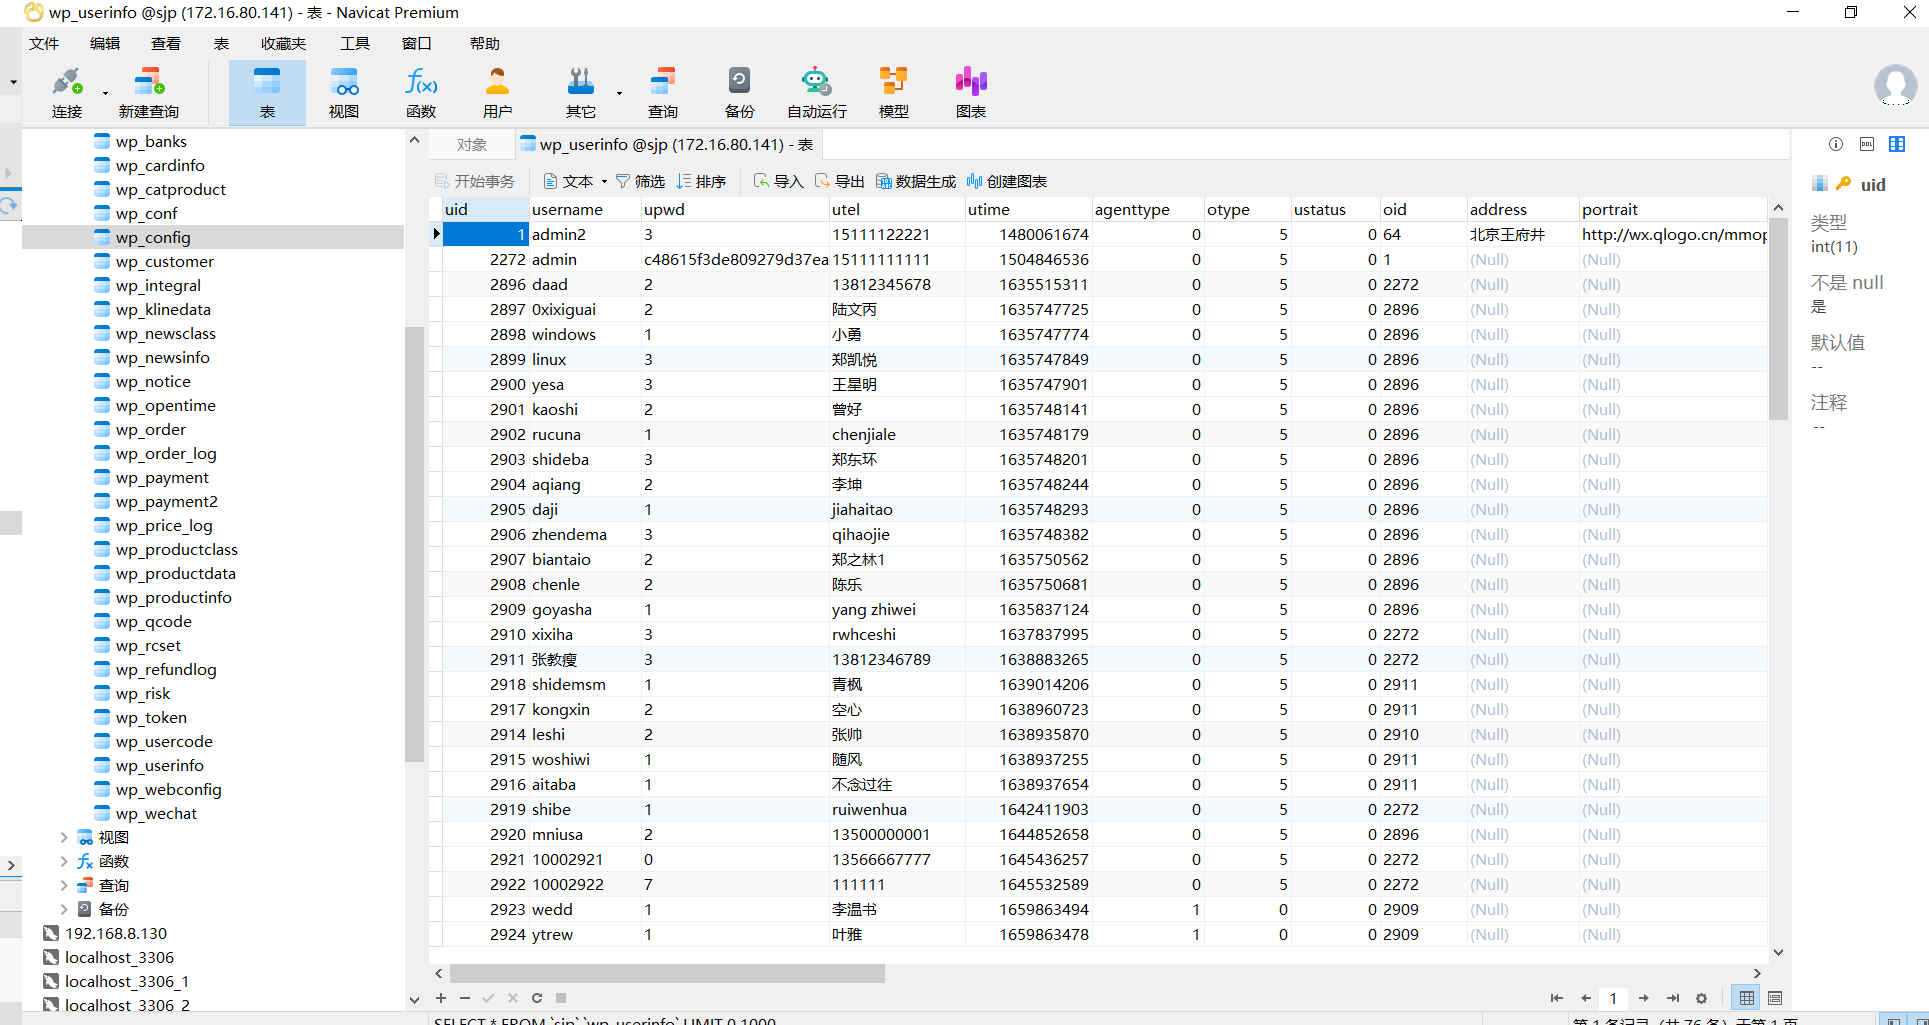
Task: Expand the 视图 tree node
Action: click(x=64, y=837)
